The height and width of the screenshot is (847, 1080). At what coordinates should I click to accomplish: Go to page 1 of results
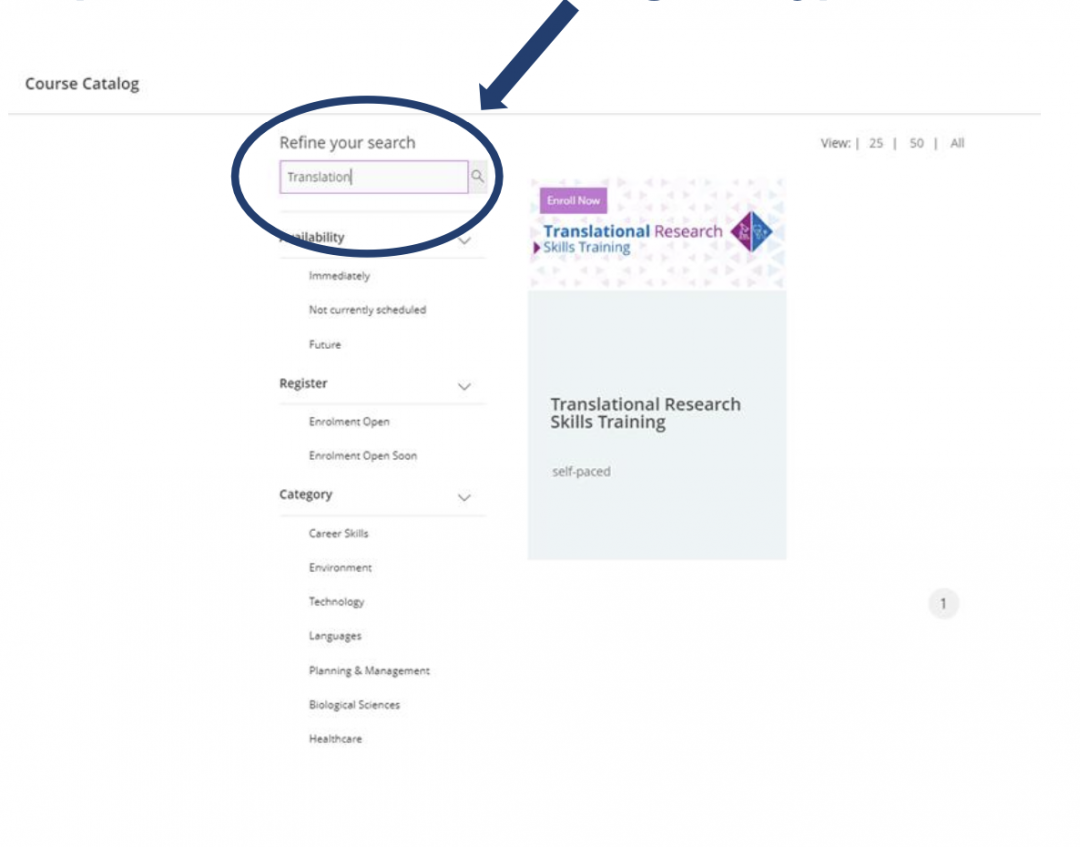(x=942, y=603)
